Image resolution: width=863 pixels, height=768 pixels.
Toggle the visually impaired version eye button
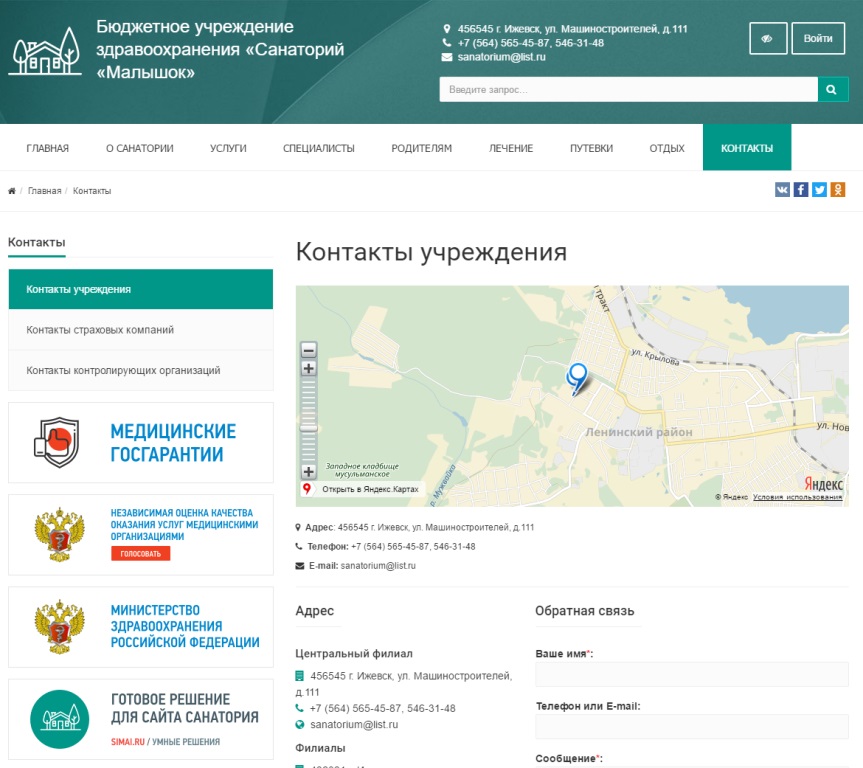[768, 39]
